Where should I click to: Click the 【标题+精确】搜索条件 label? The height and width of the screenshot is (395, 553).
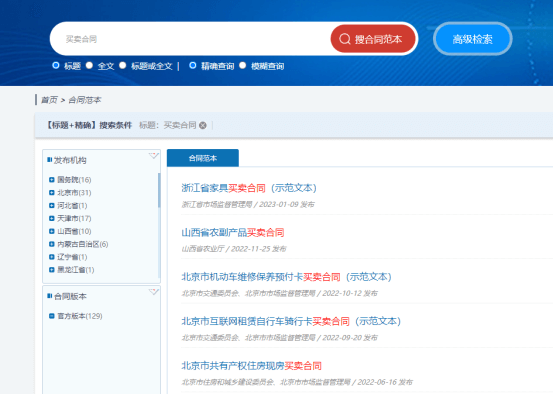pos(89,125)
